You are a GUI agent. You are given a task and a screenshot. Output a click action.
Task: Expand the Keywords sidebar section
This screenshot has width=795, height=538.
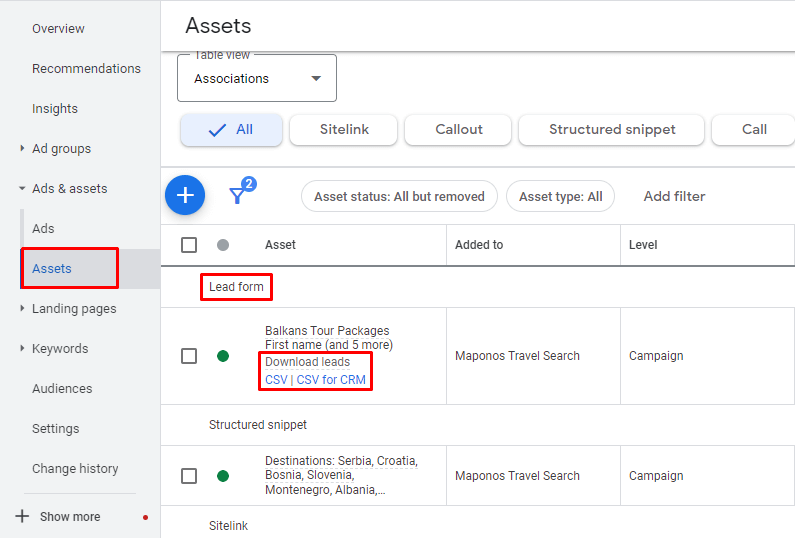point(22,348)
